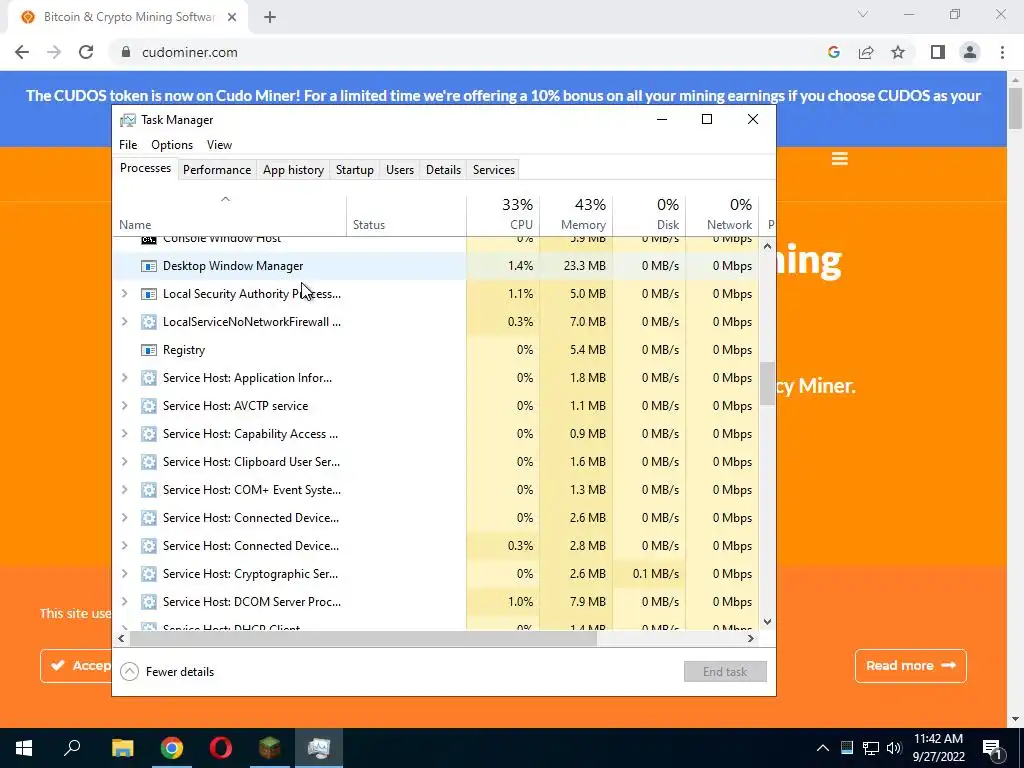
Task: Expand Service Host: Capability Access row
Action: (125, 434)
